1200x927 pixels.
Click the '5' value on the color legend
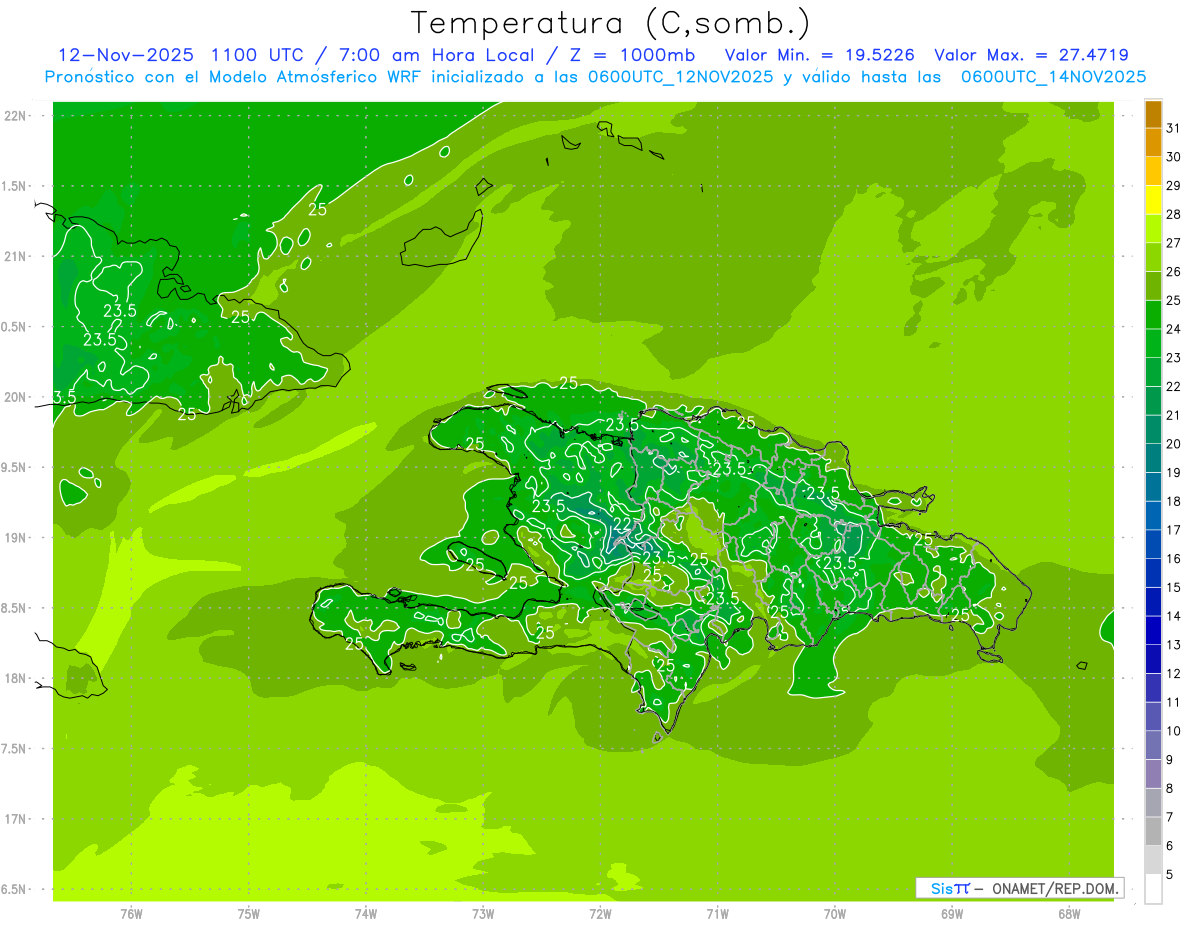point(1170,875)
